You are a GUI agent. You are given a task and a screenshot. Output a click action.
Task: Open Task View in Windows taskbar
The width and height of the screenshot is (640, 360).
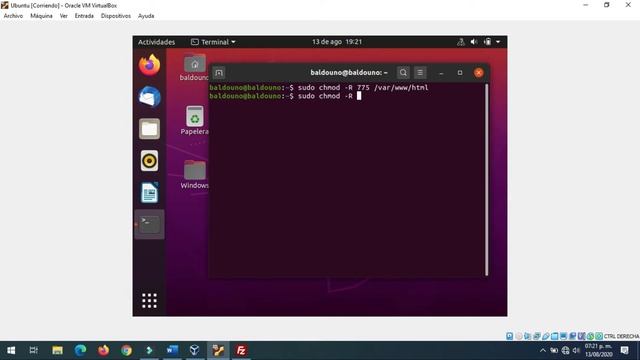[34, 350]
